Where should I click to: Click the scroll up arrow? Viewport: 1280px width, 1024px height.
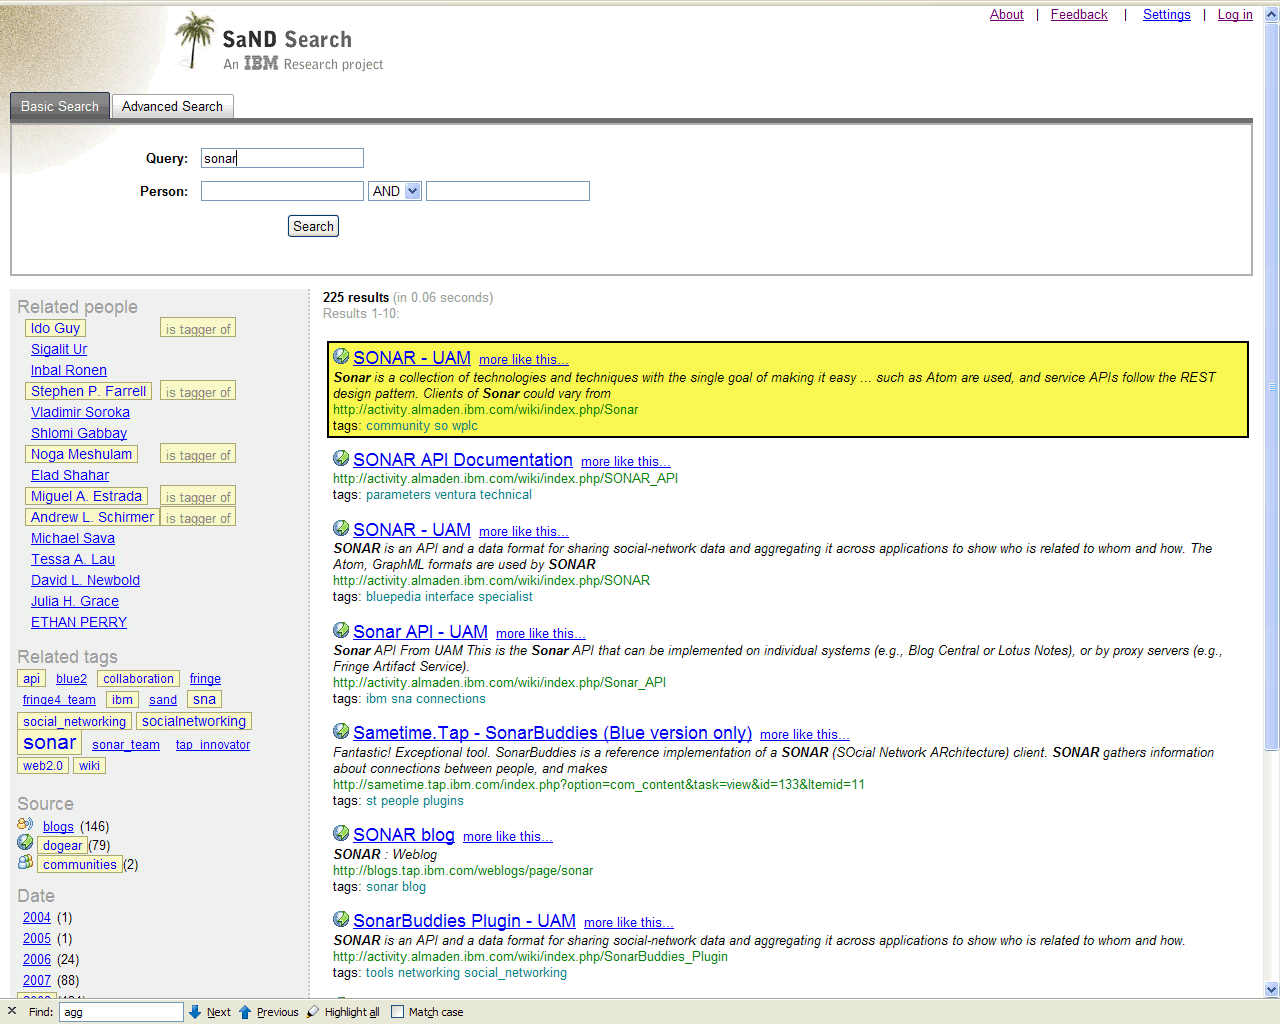1272,16
